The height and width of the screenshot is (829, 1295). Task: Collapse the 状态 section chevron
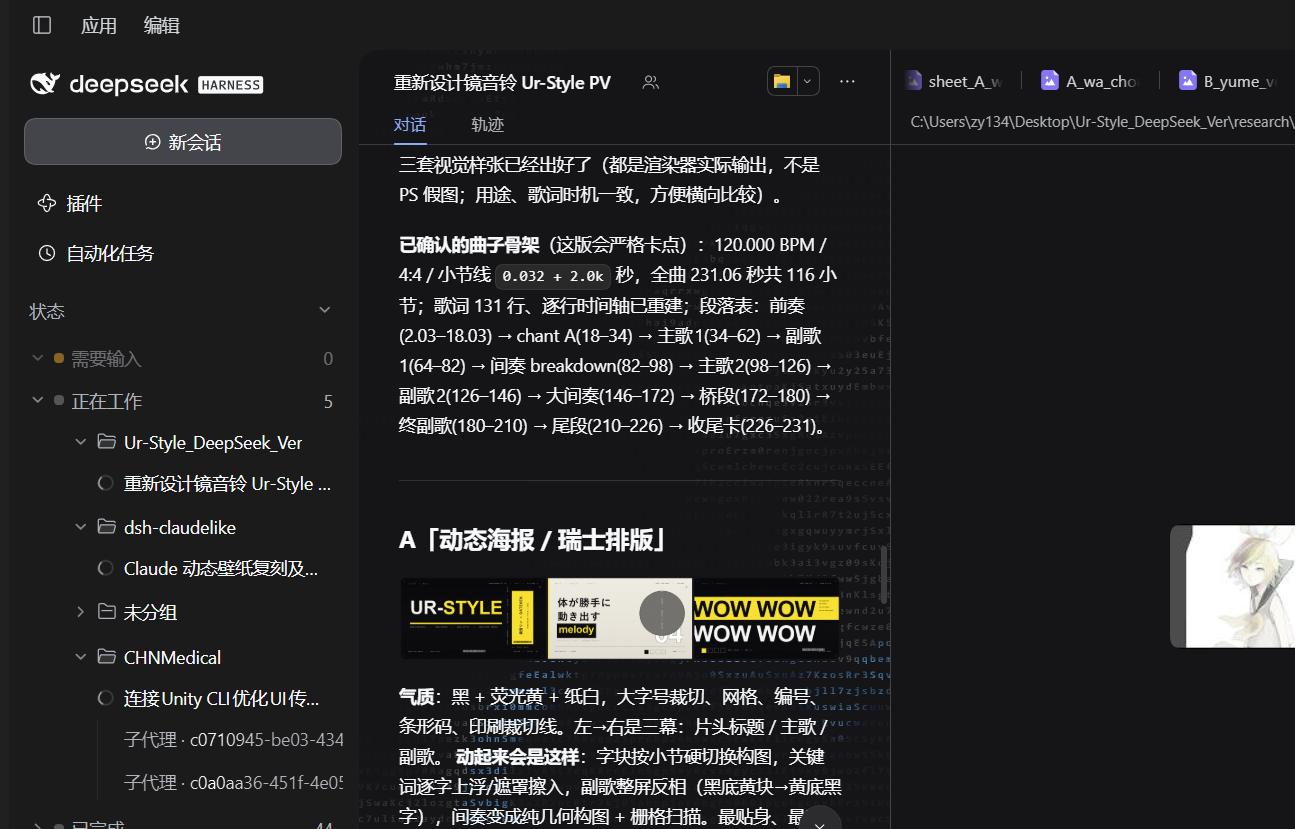(324, 311)
